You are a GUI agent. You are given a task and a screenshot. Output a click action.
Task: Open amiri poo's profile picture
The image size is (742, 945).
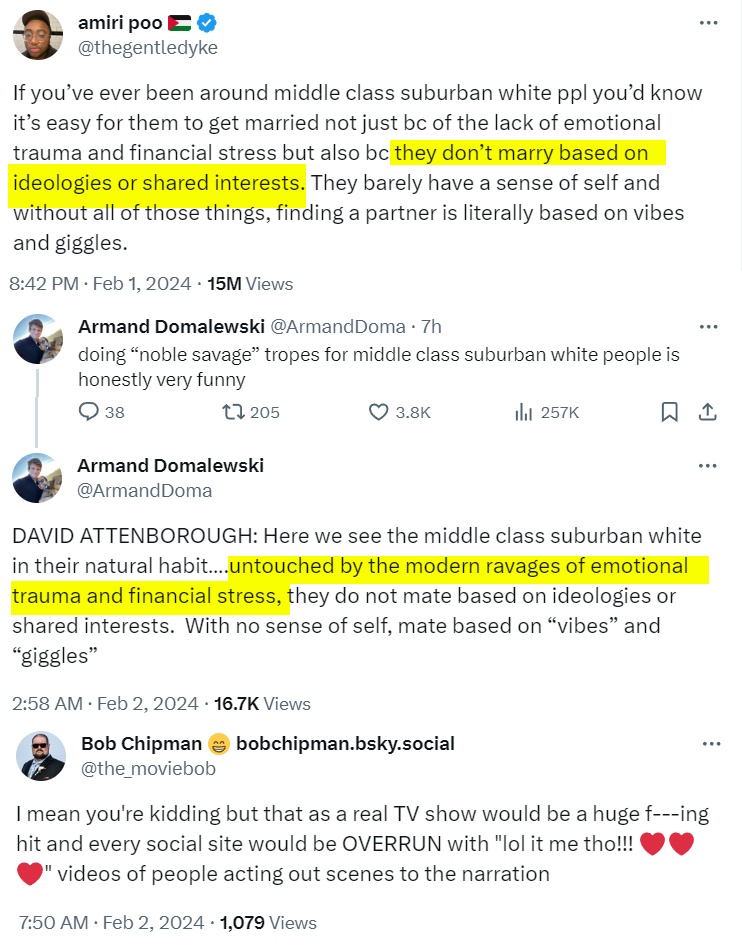(x=38, y=35)
